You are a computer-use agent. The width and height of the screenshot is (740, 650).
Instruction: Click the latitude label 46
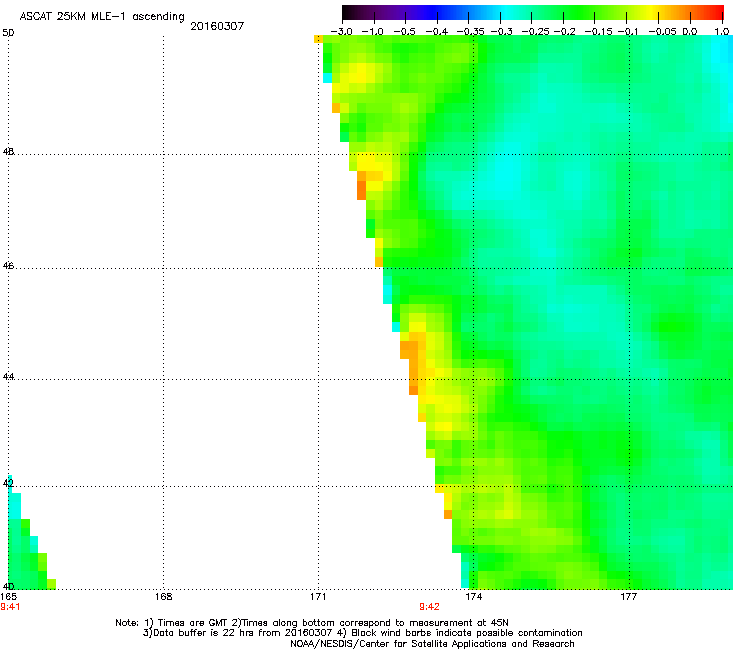[x=8, y=266]
